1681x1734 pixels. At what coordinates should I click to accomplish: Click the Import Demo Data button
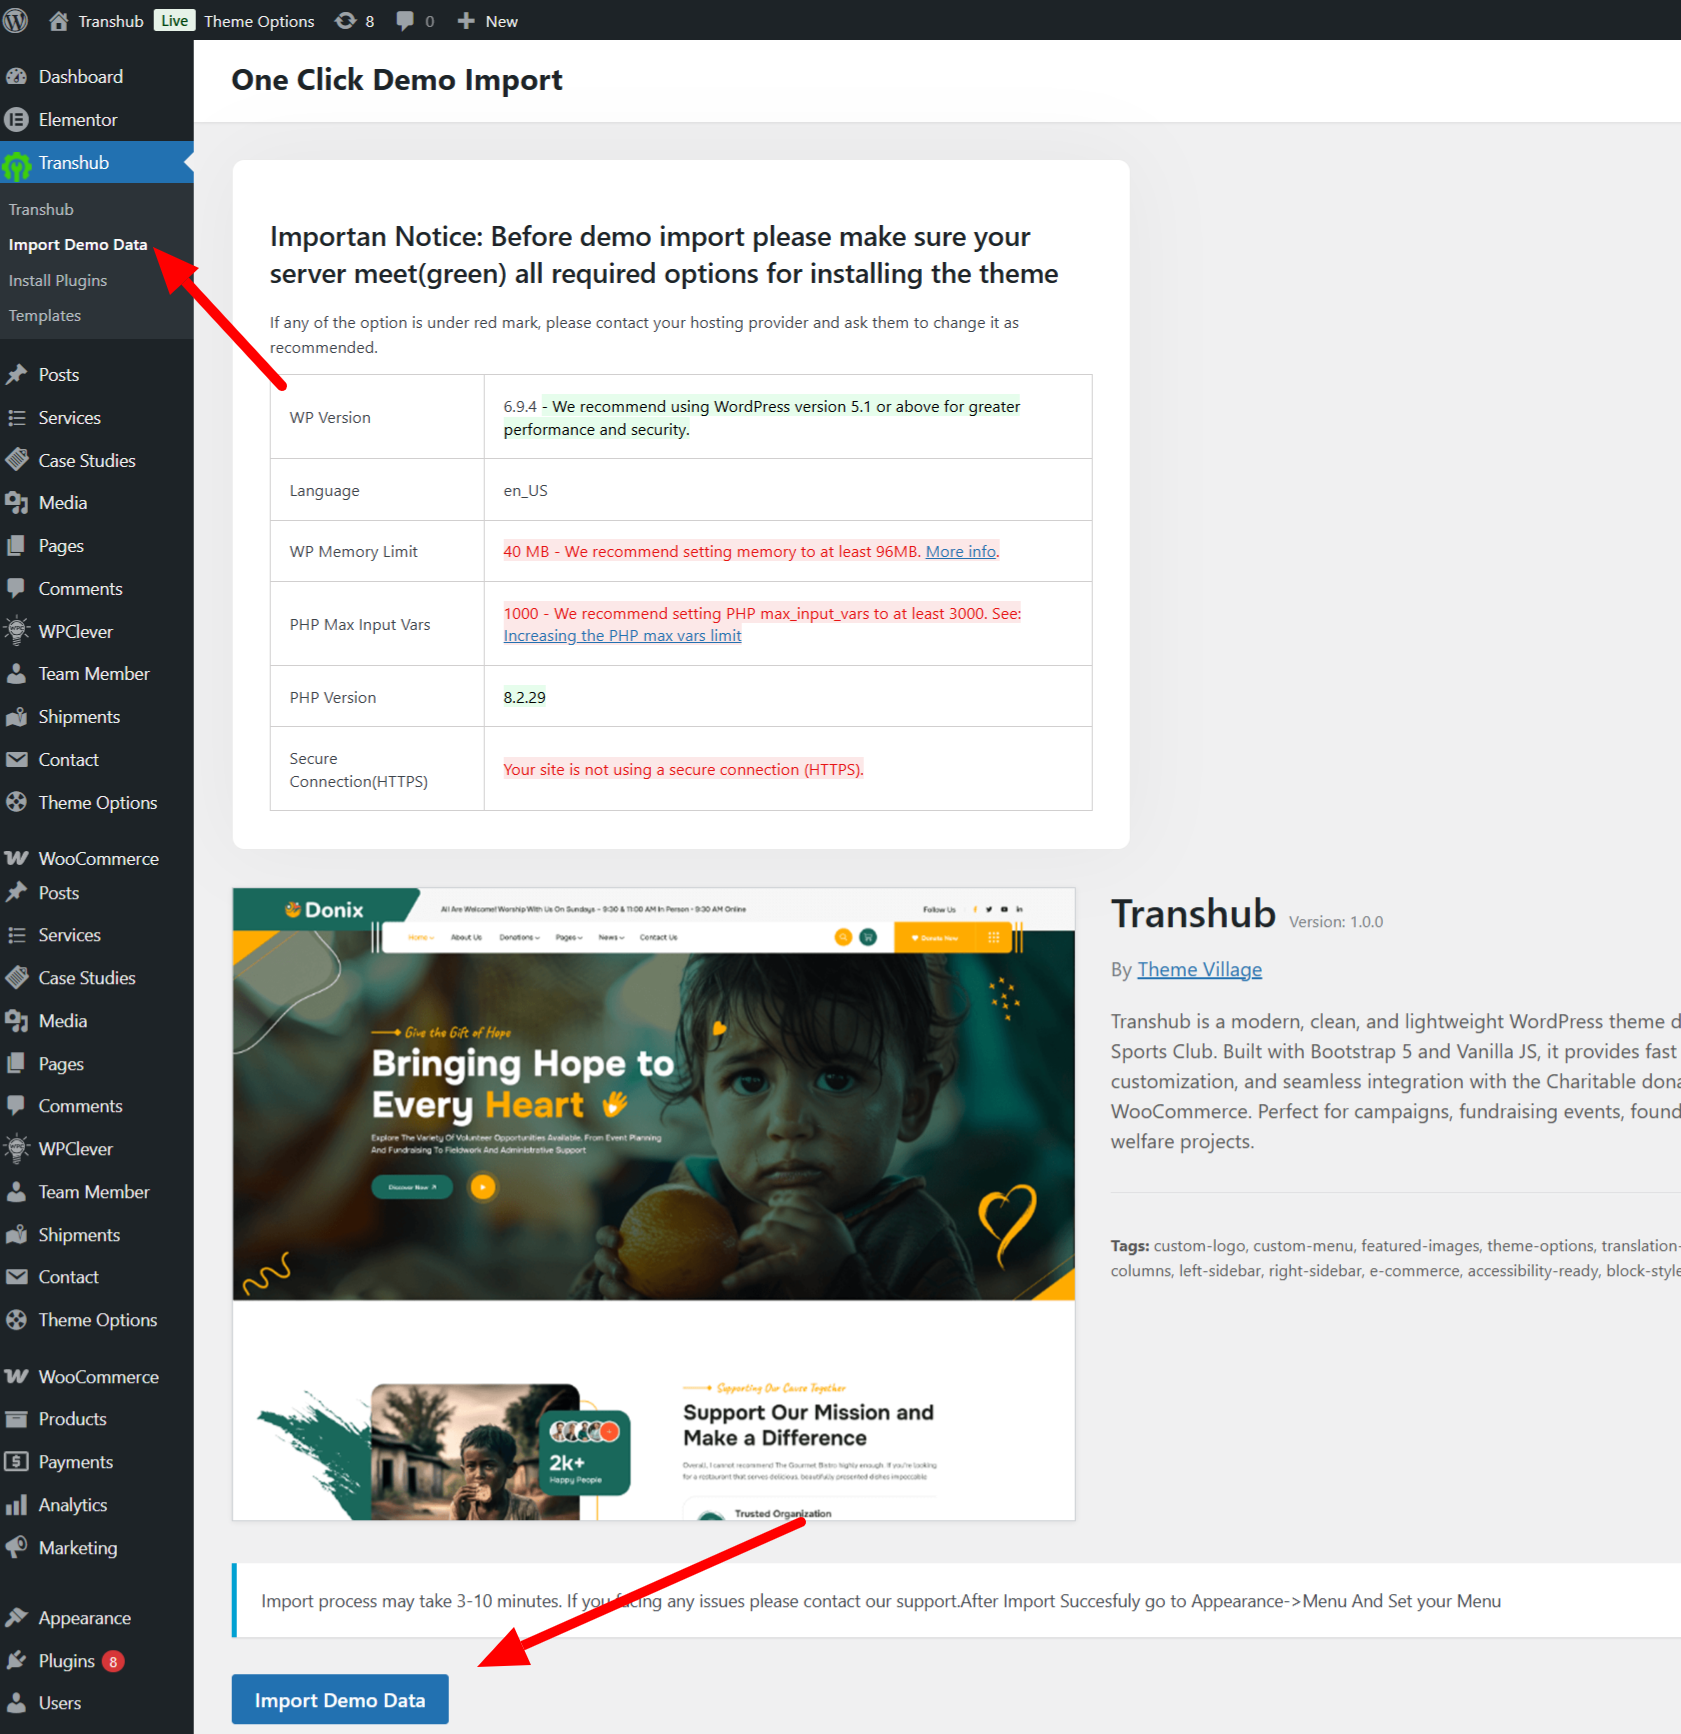coord(339,1699)
